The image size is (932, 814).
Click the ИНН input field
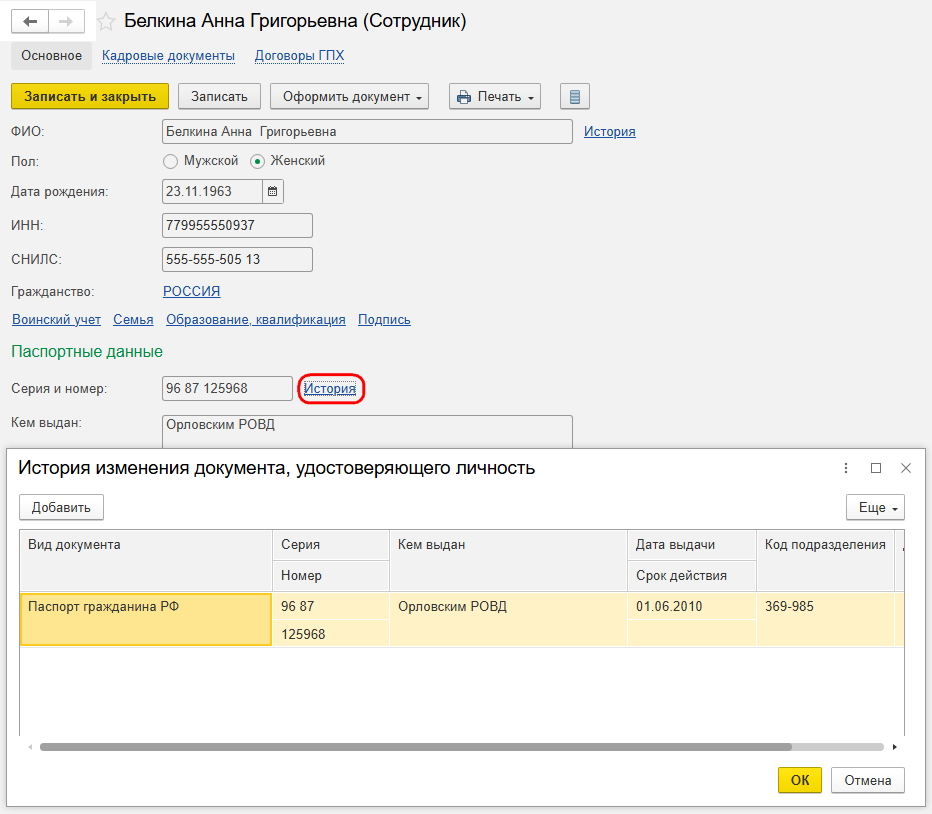[x=237, y=225]
